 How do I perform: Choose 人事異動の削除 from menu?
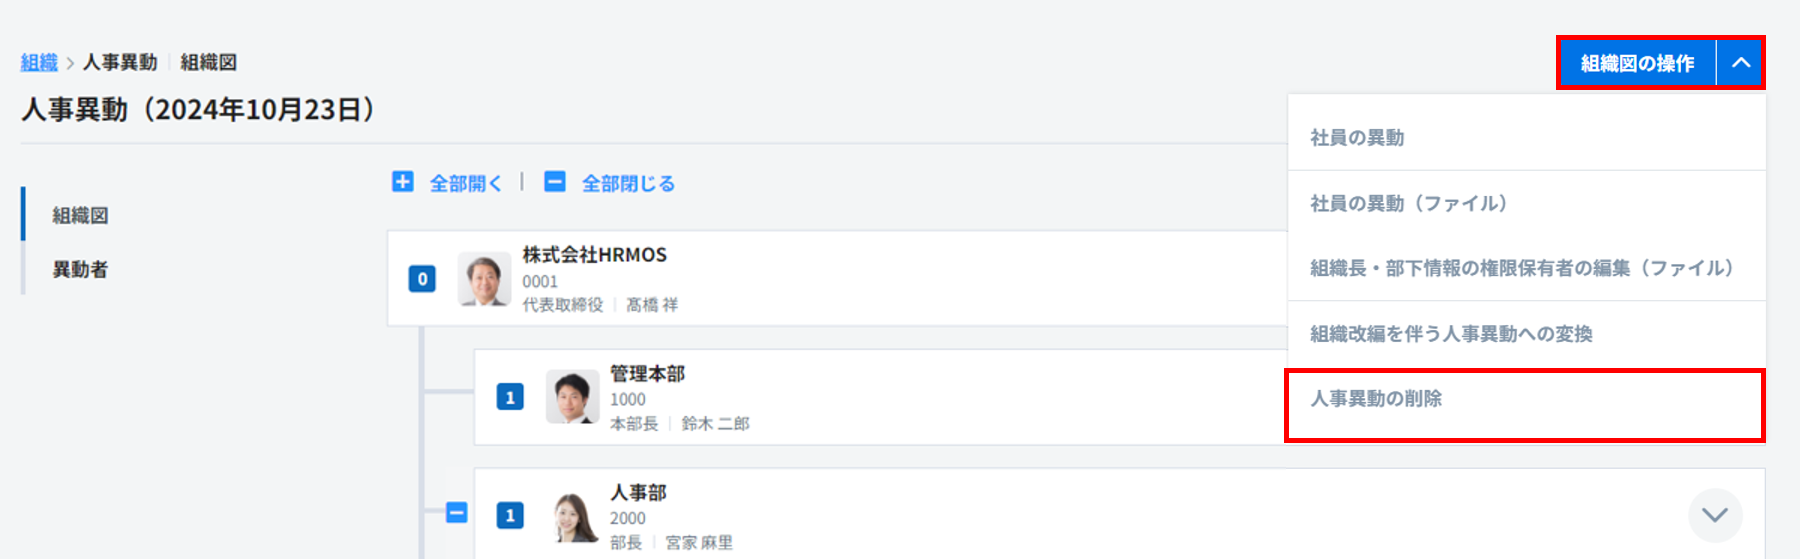1376,399
